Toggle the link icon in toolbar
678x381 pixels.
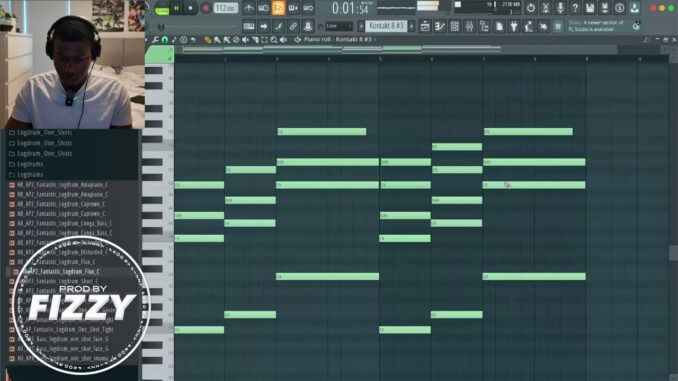coord(293,26)
